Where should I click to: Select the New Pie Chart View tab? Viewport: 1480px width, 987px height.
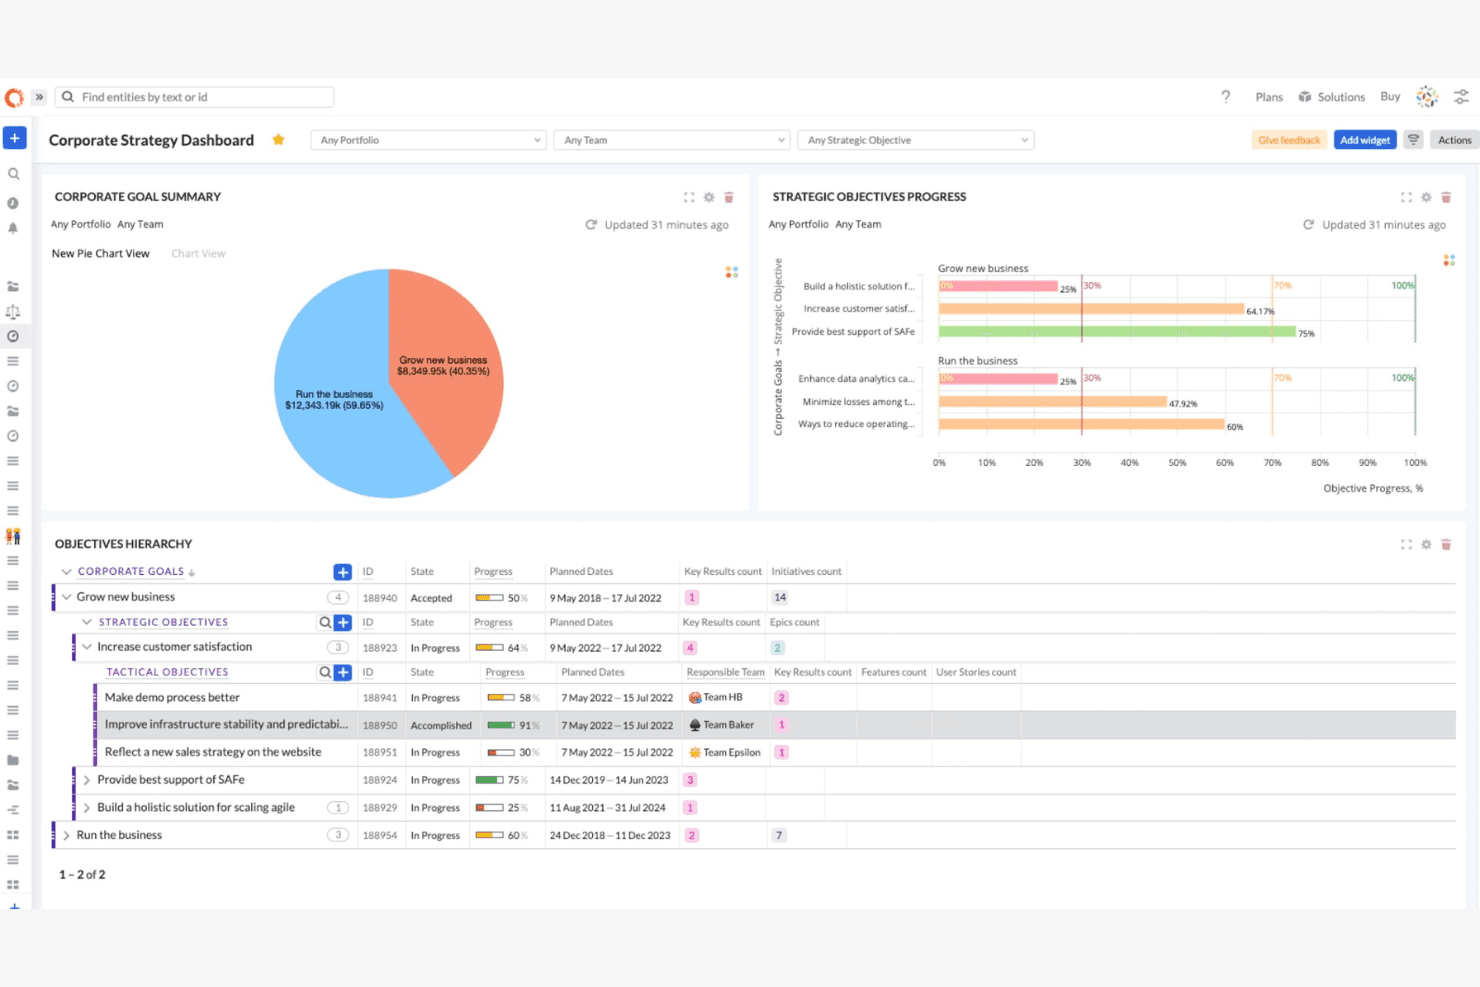[100, 254]
